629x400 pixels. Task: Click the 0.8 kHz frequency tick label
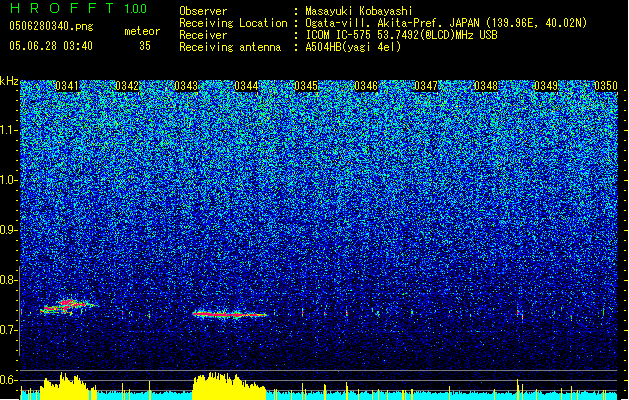[9, 280]
